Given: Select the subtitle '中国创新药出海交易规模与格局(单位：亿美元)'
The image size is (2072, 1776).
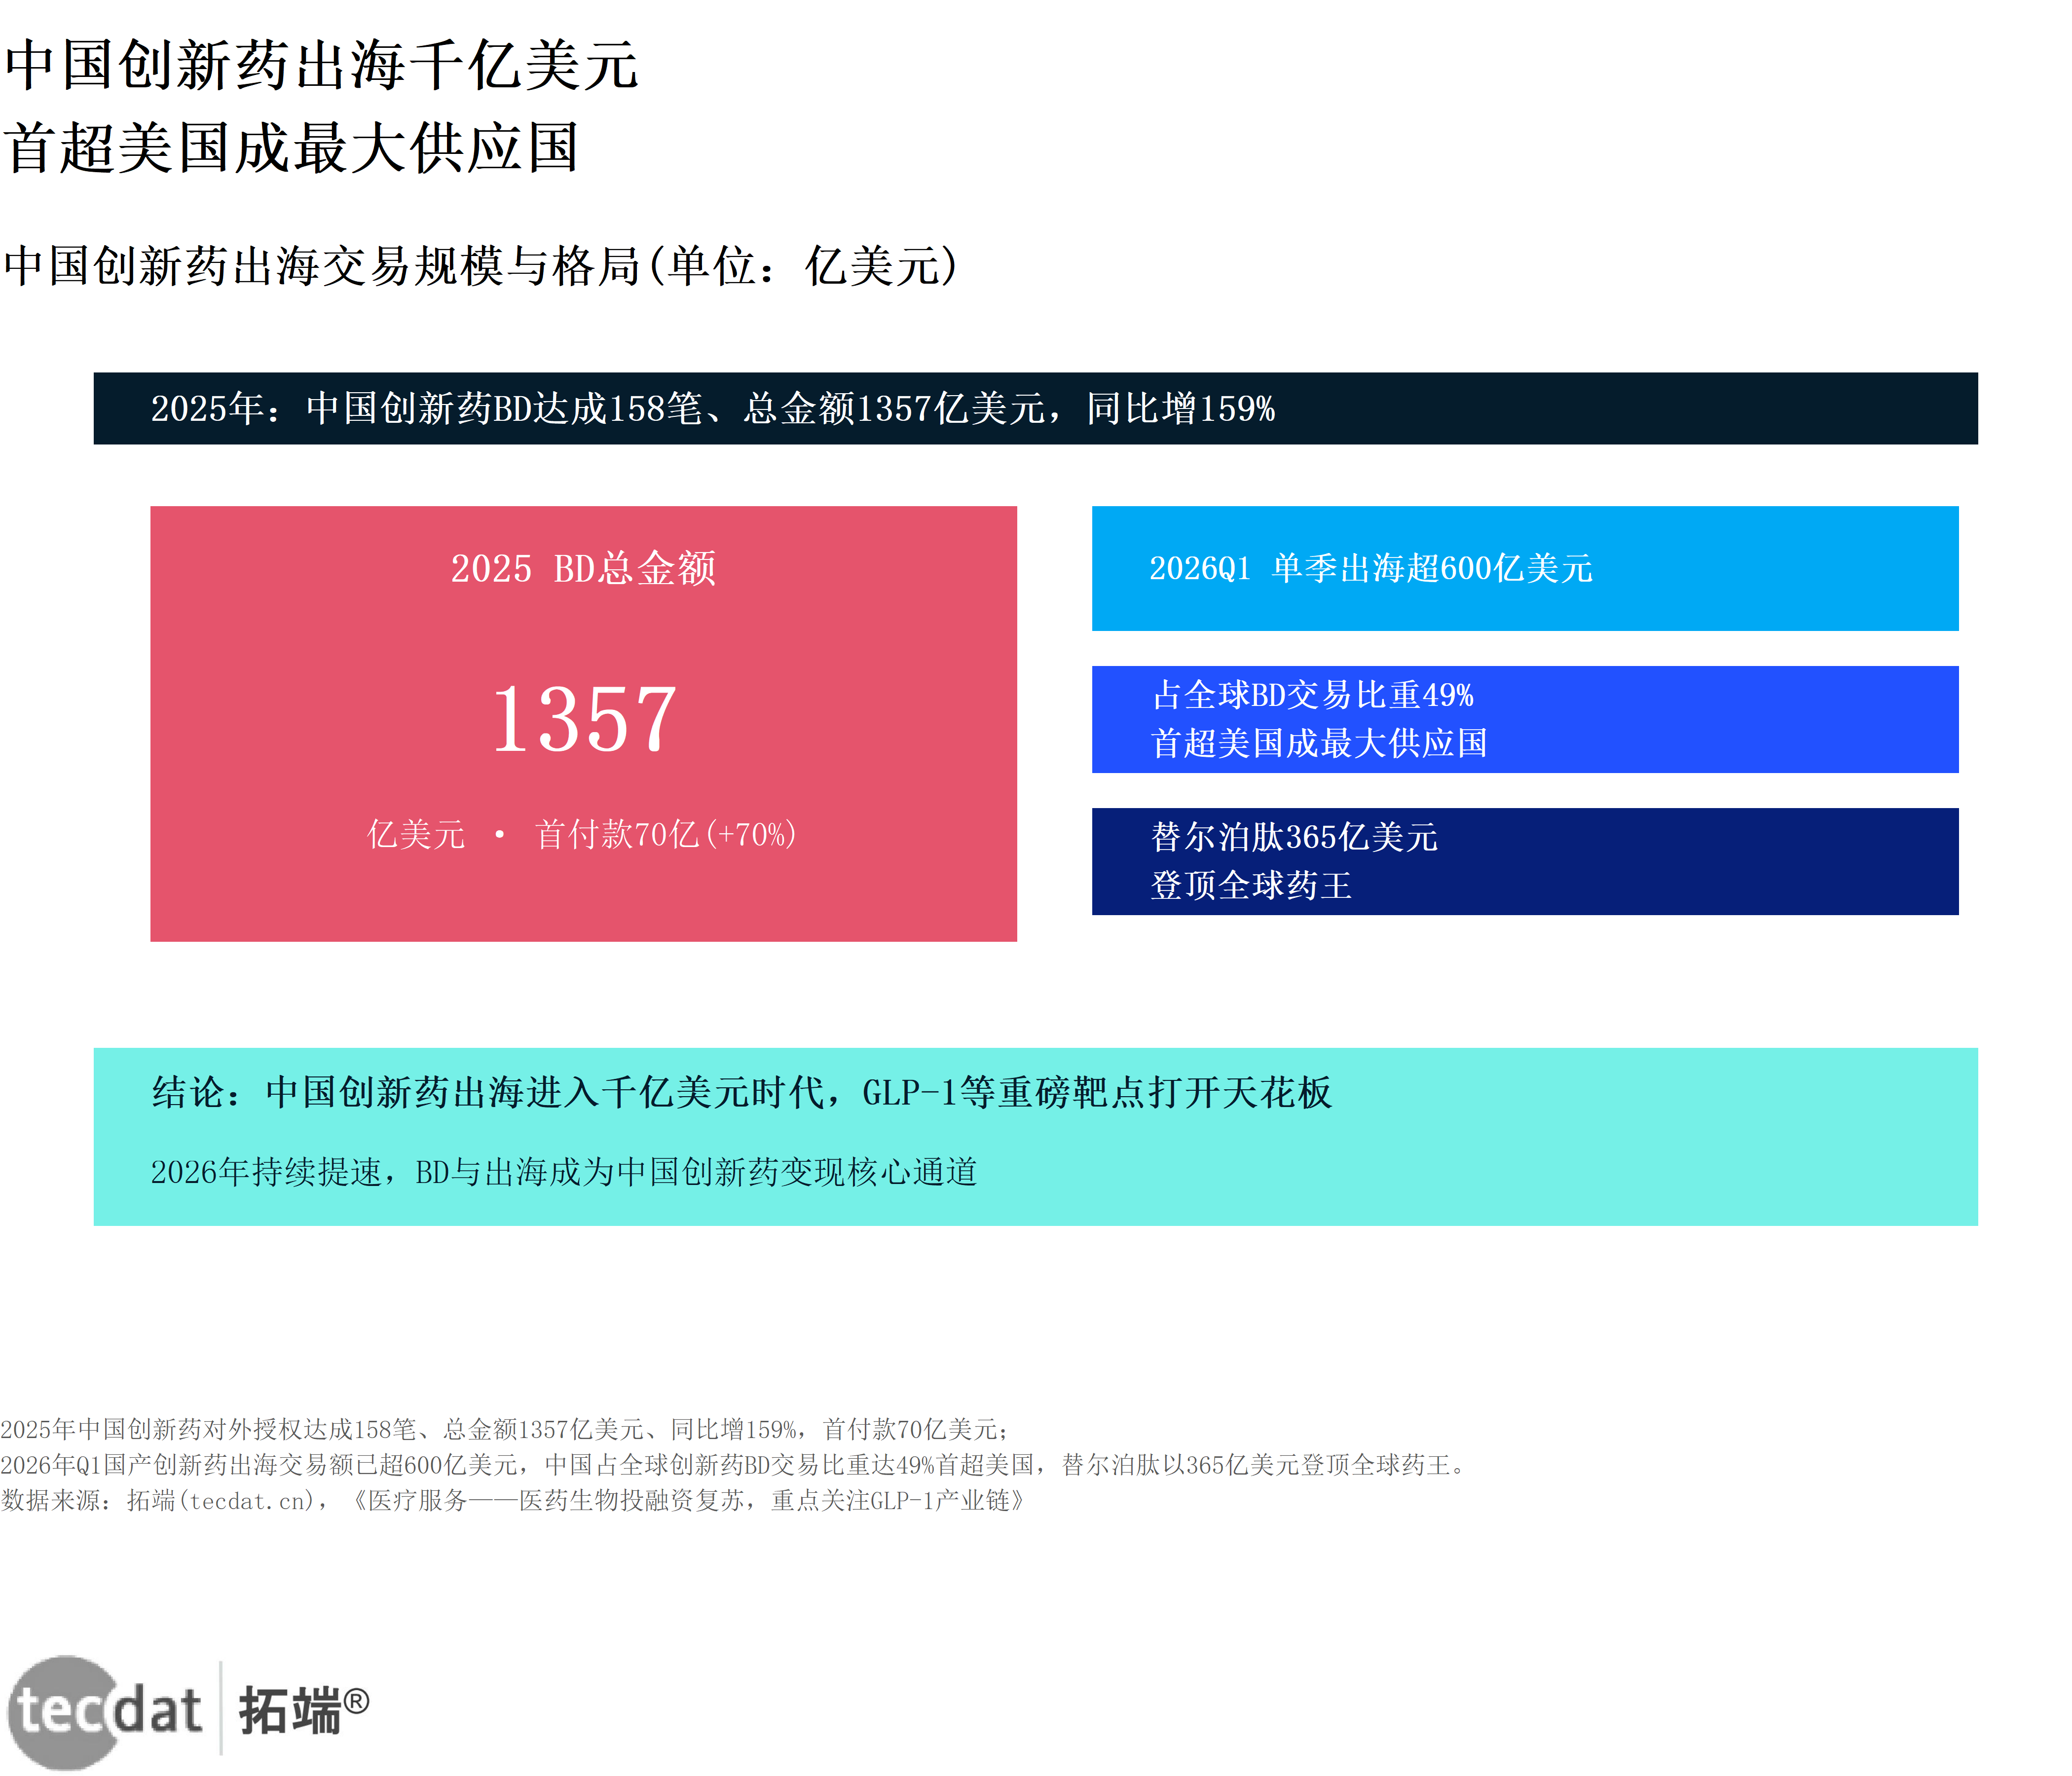Looking at the screenshot, I should 481,267.
